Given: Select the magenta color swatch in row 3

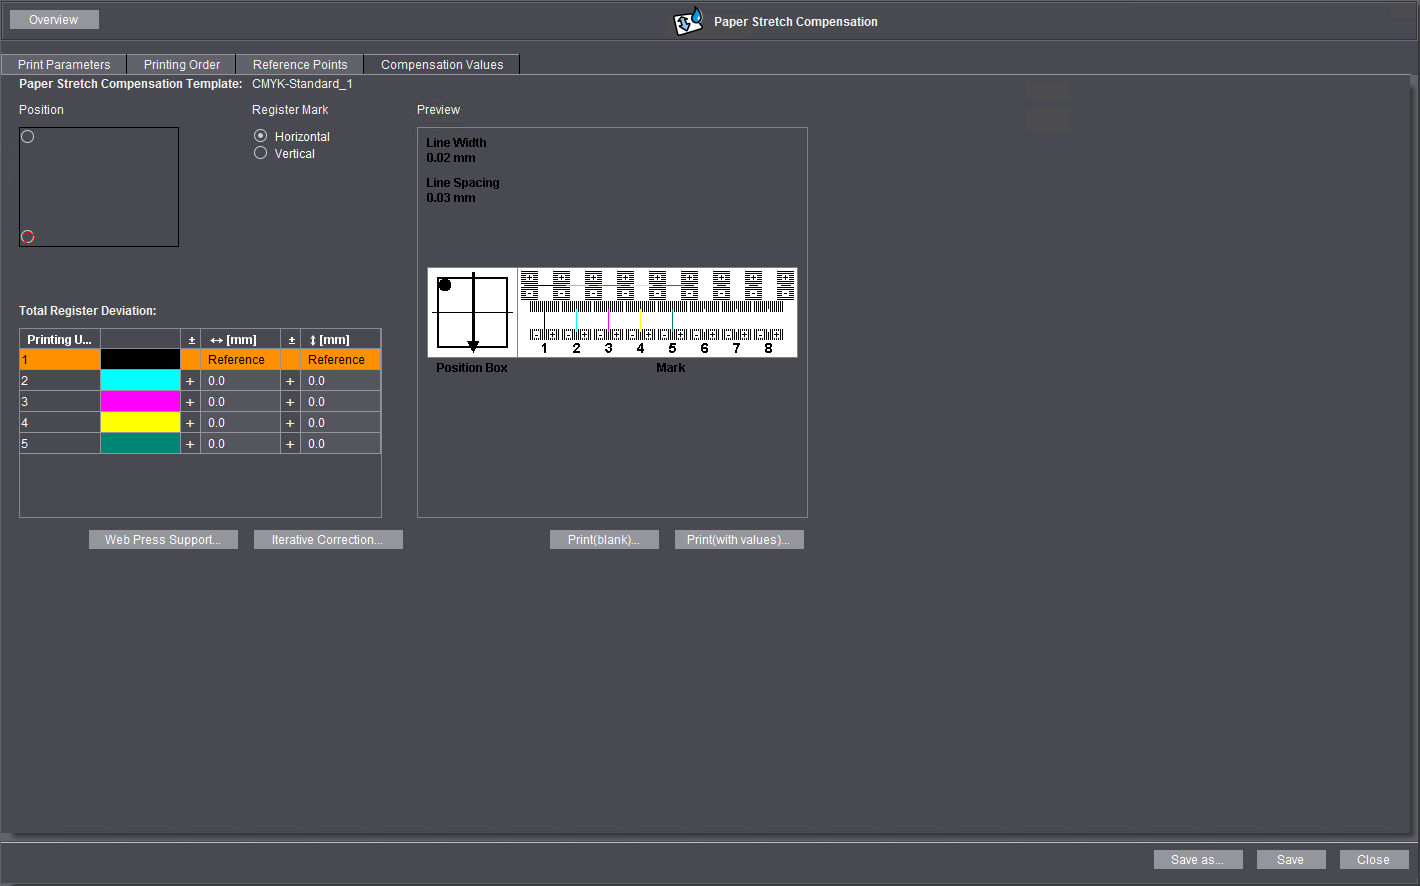Looking at the screenshot, I should coord(140,402).
